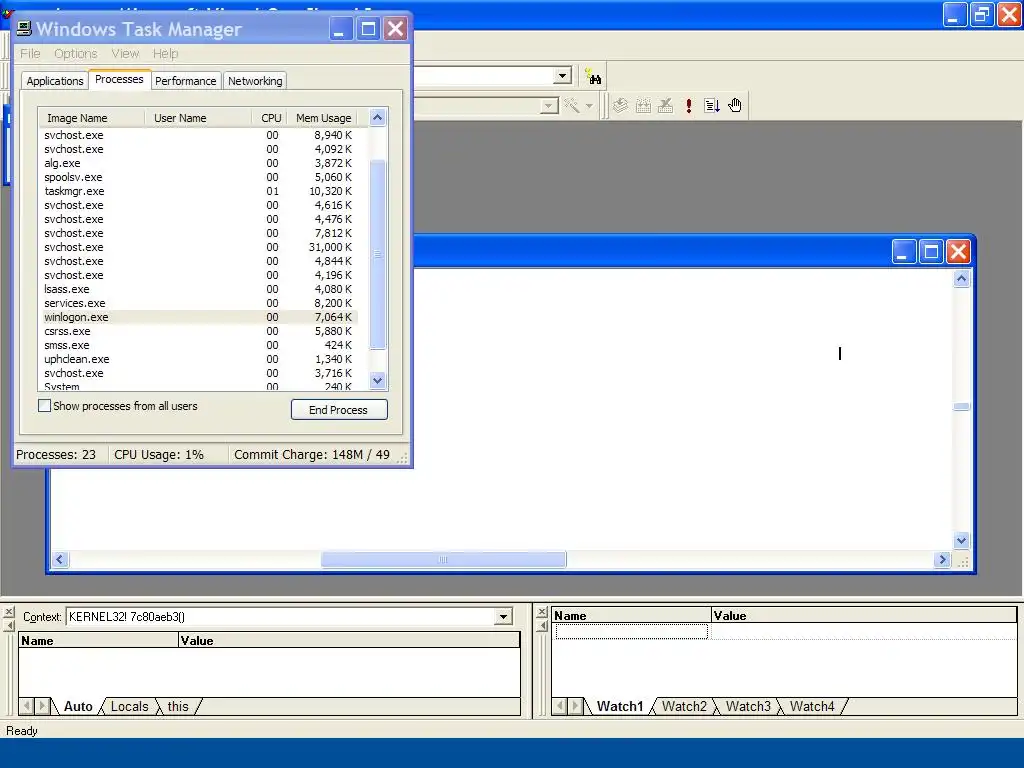Open the Options menu in Task Manager

click(76, 54)
